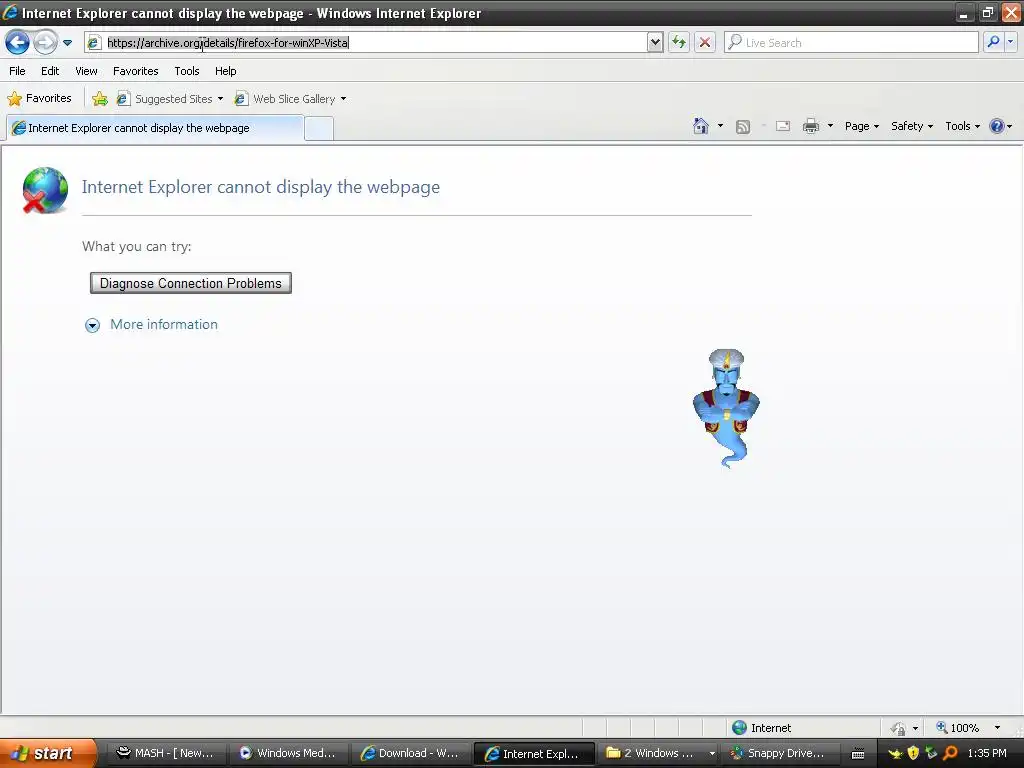Open the Tools menu in menu bar

pyautogui.click(x=187, y=71)
